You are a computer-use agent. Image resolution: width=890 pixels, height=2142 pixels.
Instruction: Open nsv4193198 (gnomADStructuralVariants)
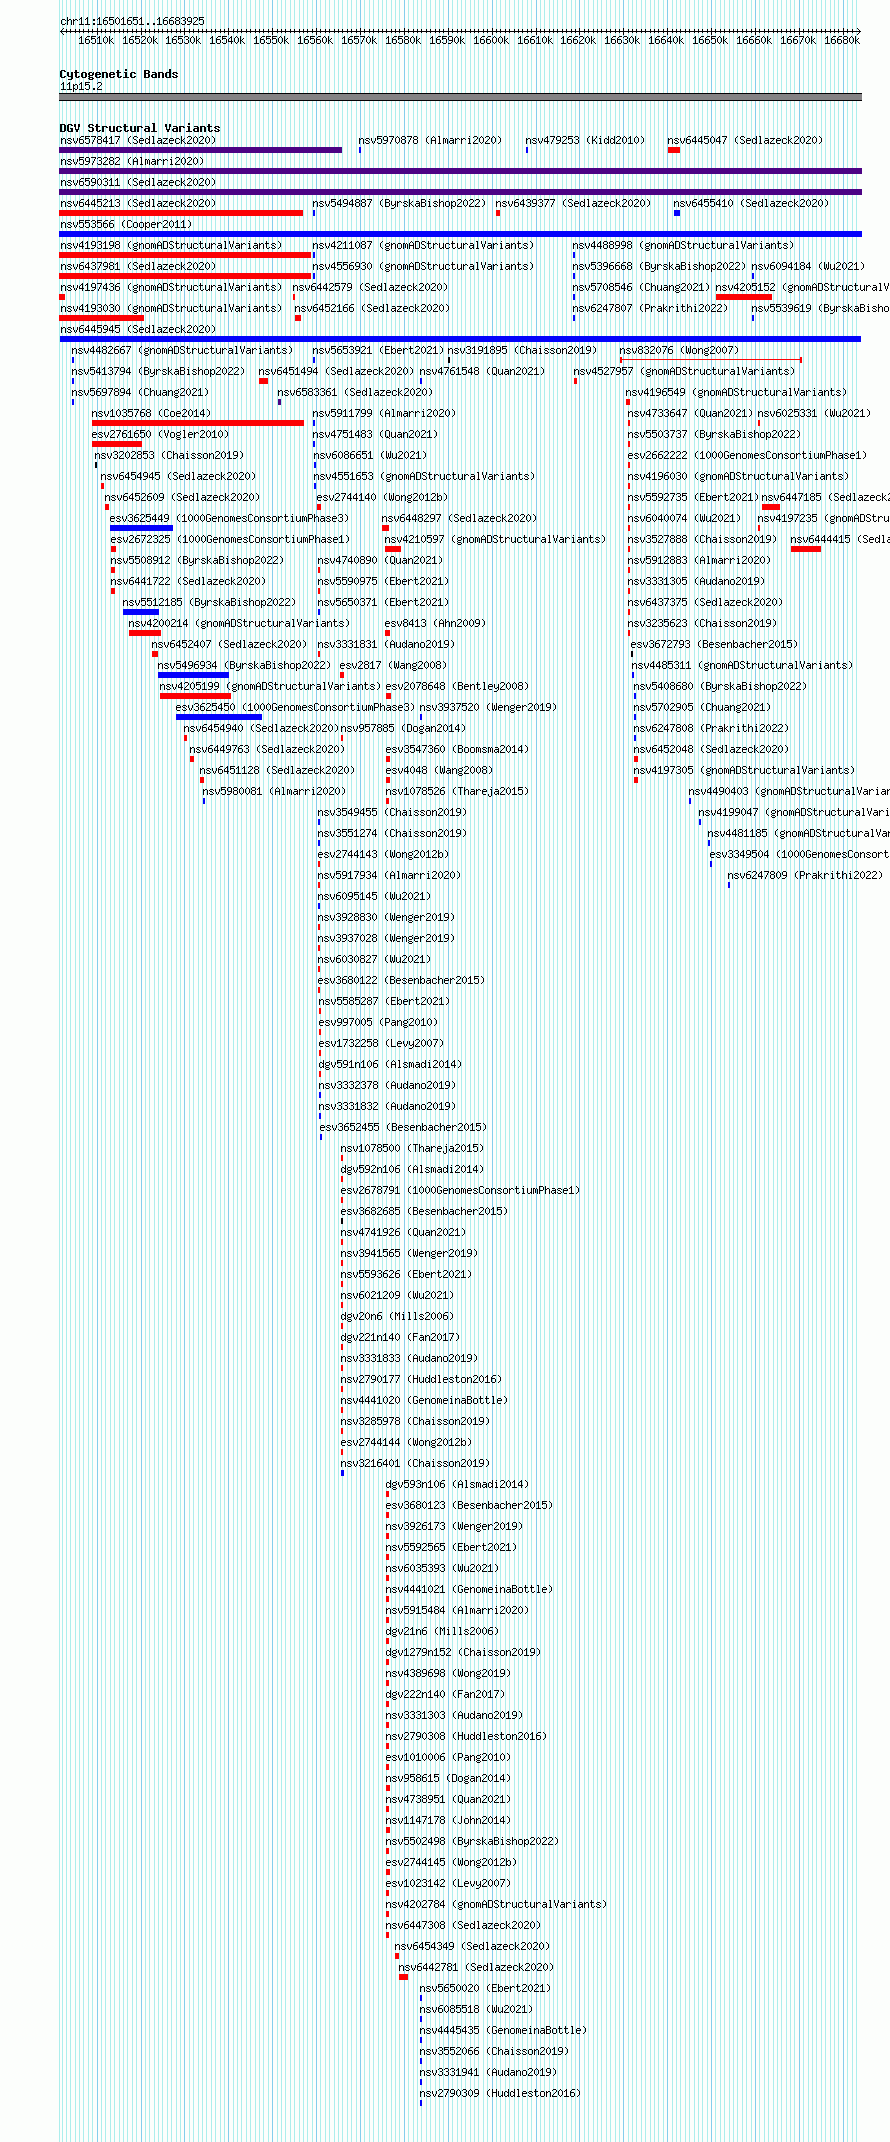[x=171, y=246]
